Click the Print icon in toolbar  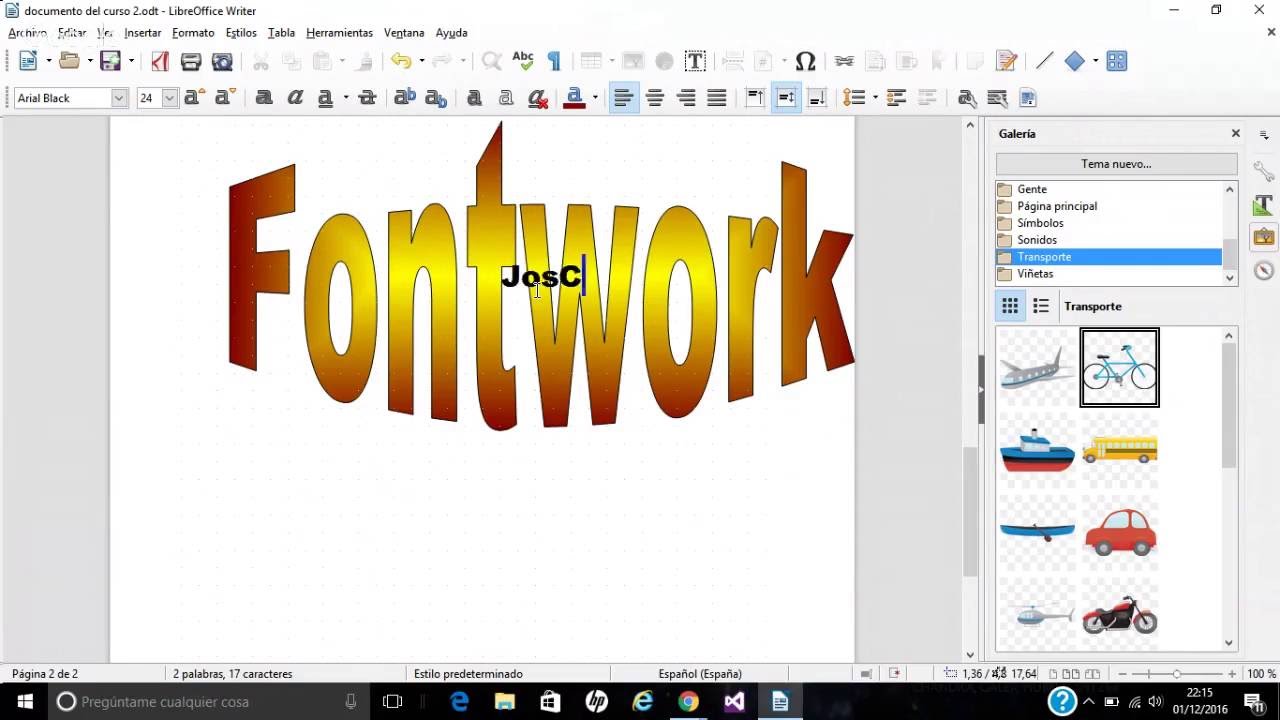(x=191, y=61)
